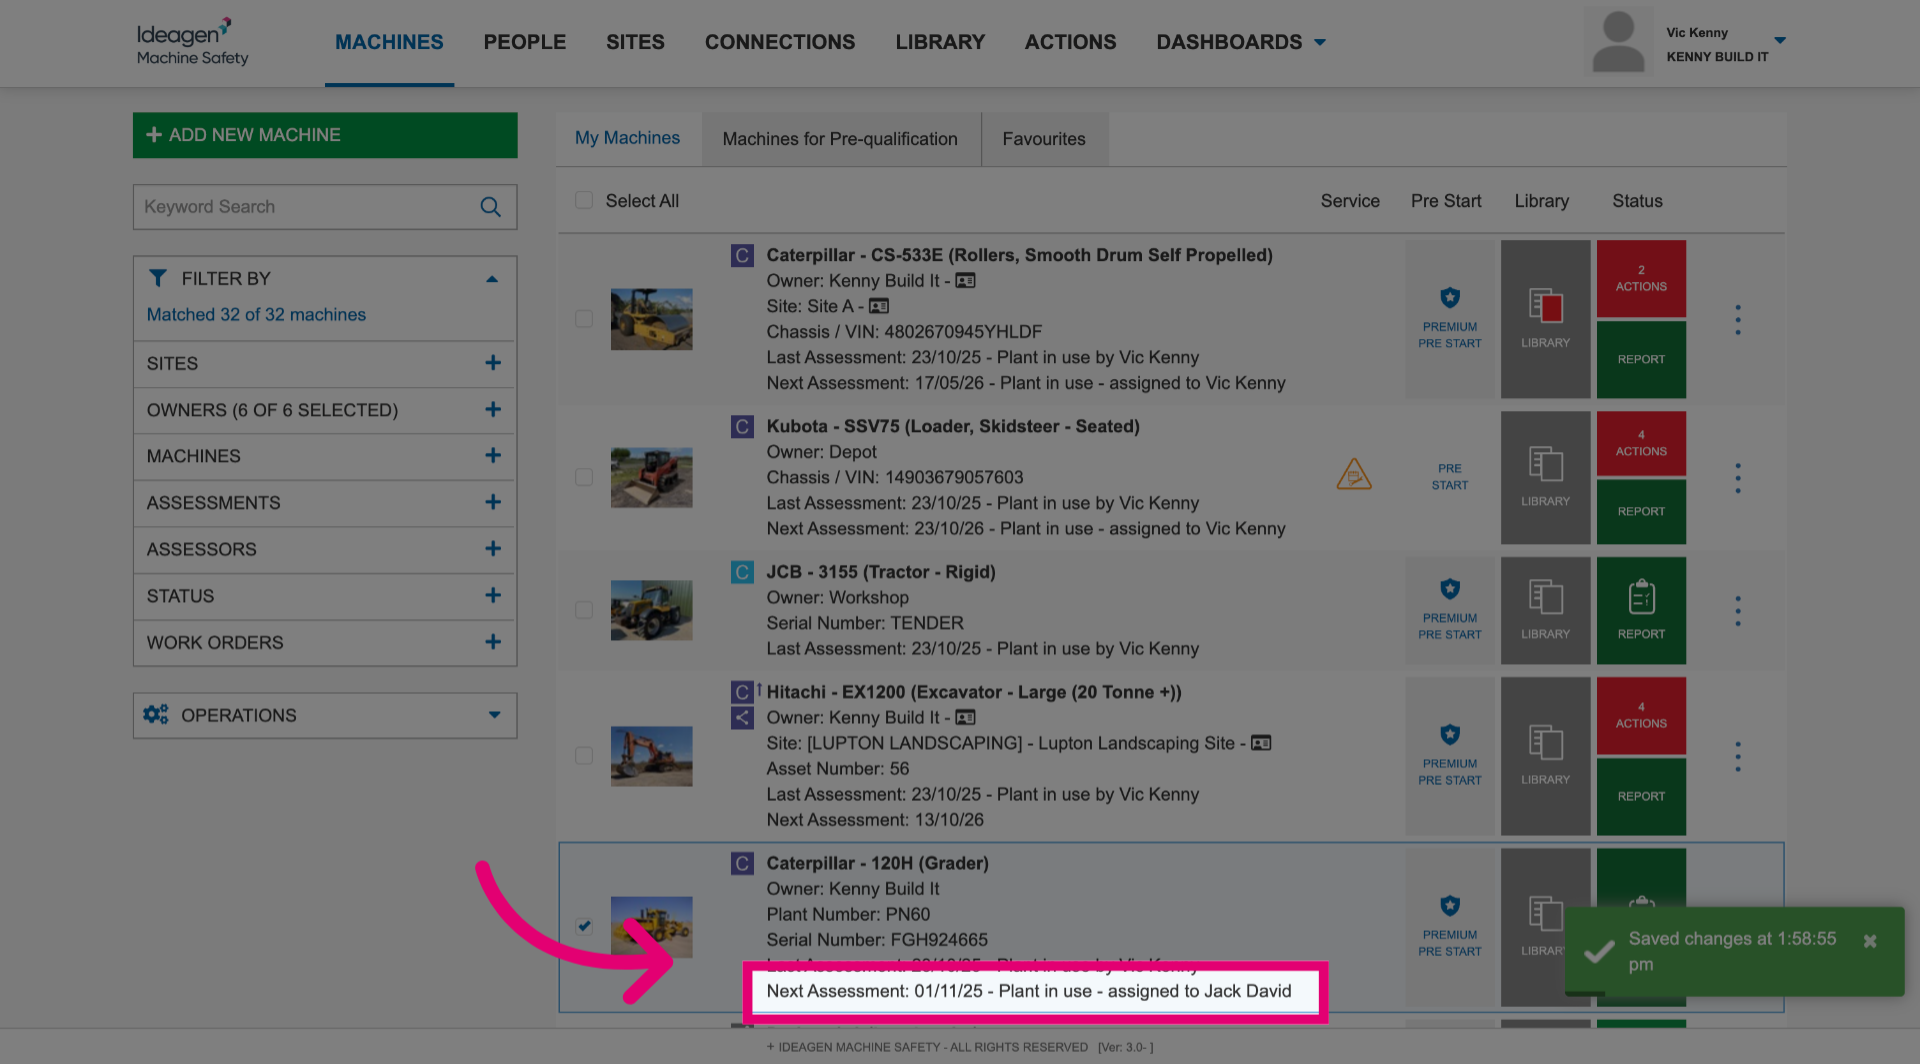Tick the Select All checkbox
1920x1064 pixels.
click(x=584, y=200)
